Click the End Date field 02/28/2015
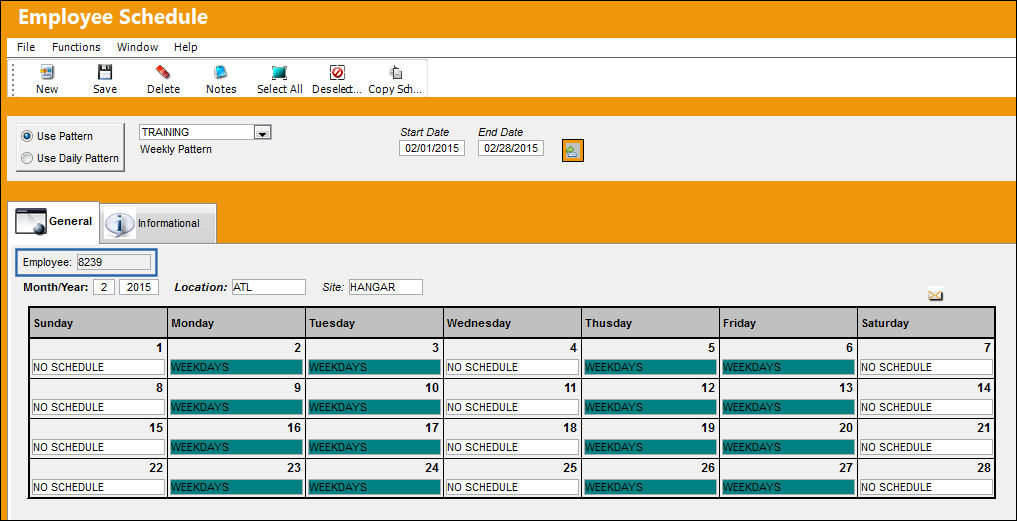The image size is (1017, 521). (x=511, y=149)
